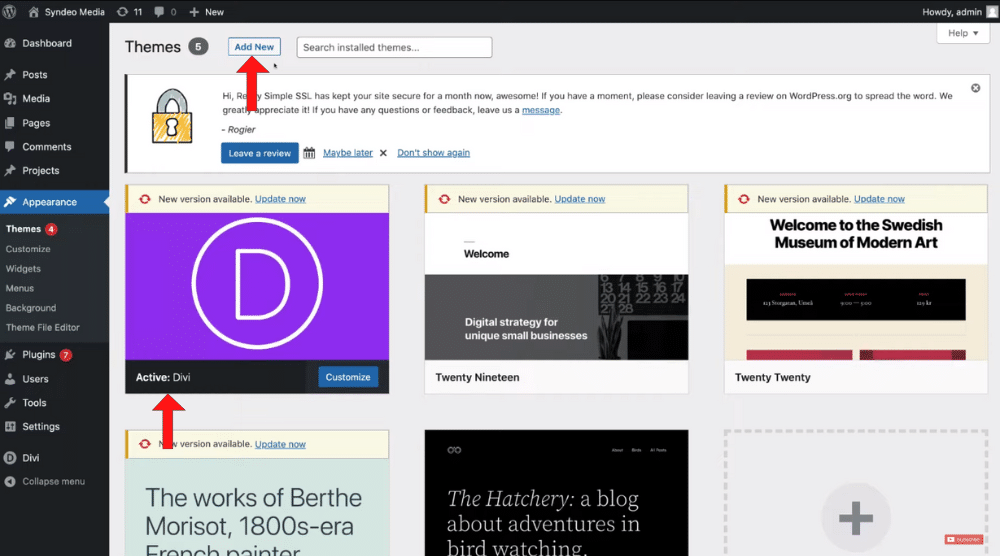Image resolution: width=1000 pixels, height=556 pixels.
Task: Go to Media library
Action: coord(36,99)
